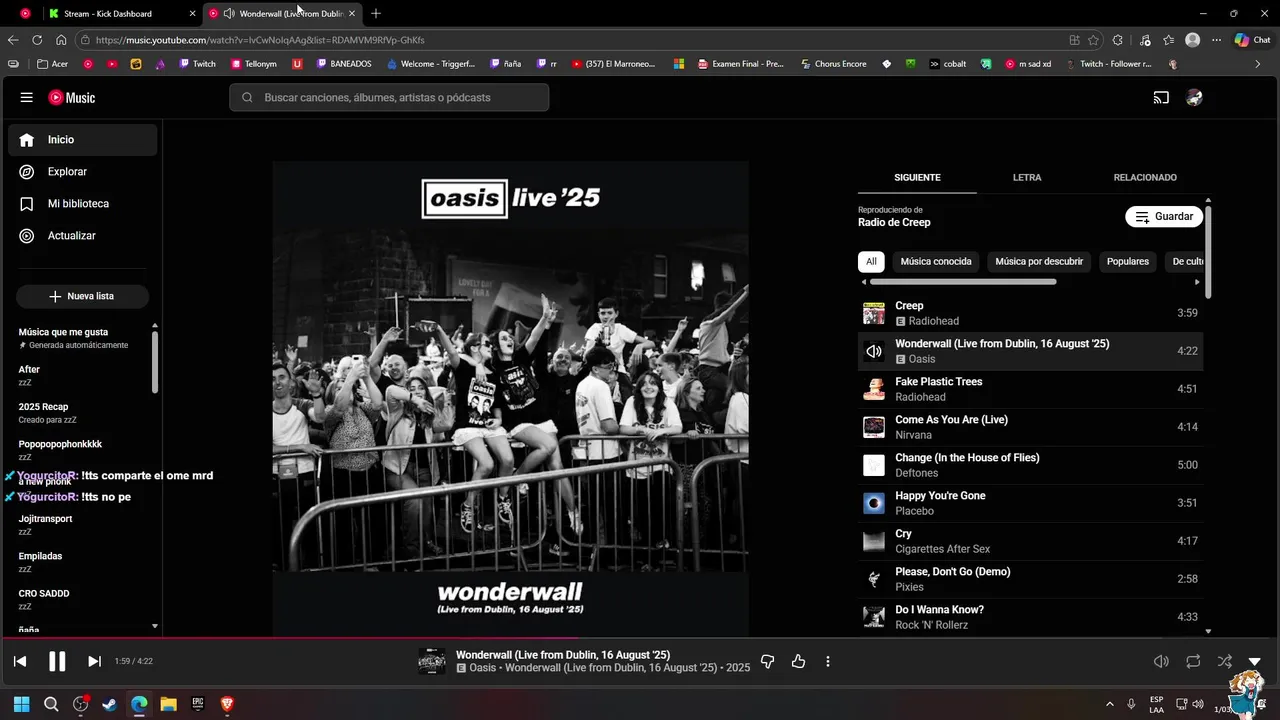Open Steam from the taskbar
Image resolution: width=1280 pixels, height=720 pixels.
pos(110,704)
